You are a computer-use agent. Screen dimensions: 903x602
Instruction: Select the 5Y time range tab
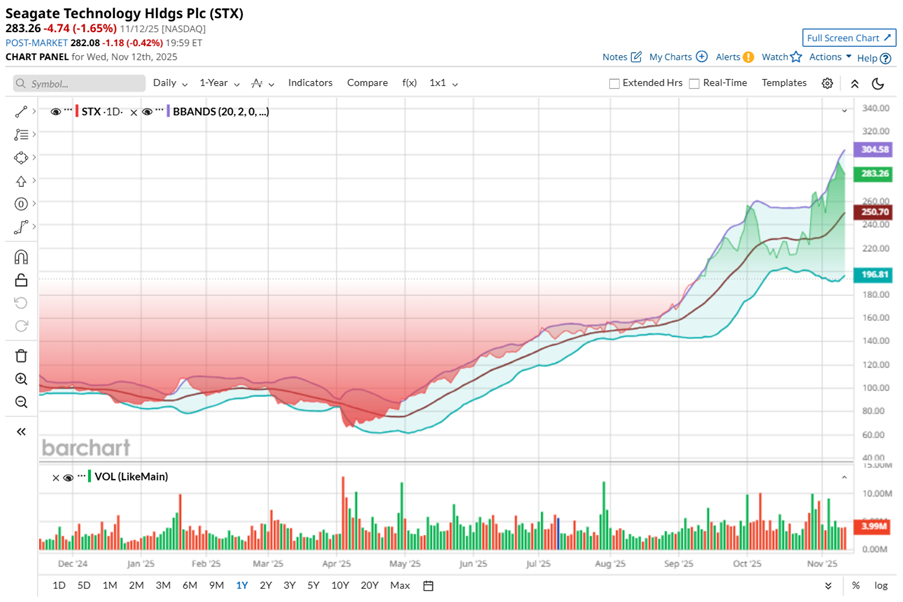tap(313, 585)
